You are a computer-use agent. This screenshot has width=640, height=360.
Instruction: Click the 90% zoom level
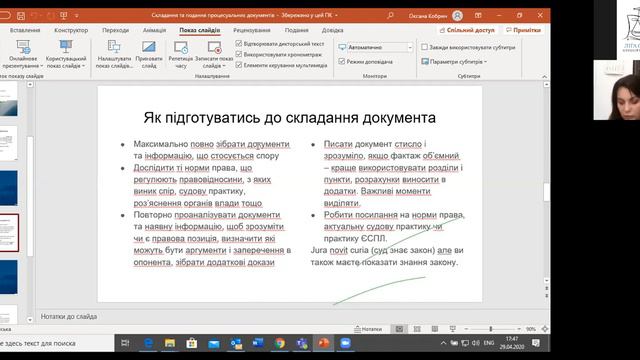[x=531, y=329]
